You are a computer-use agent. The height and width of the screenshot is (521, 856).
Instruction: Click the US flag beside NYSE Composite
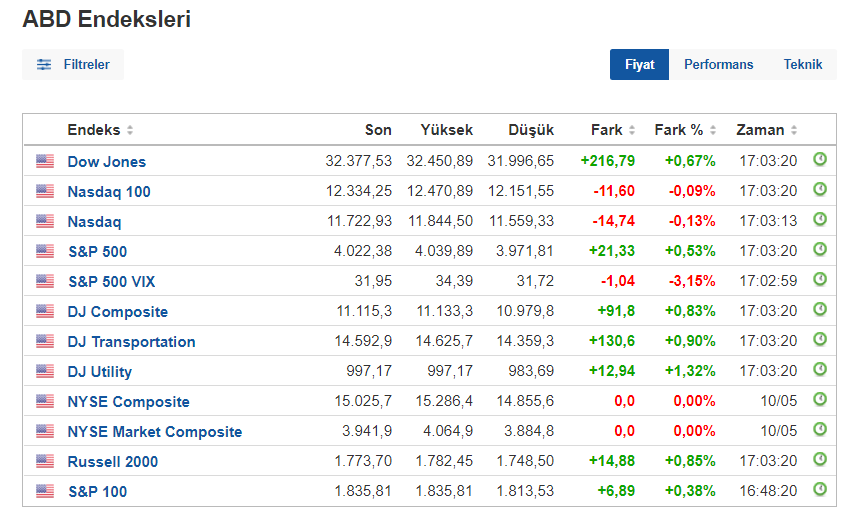pos(45,401)
